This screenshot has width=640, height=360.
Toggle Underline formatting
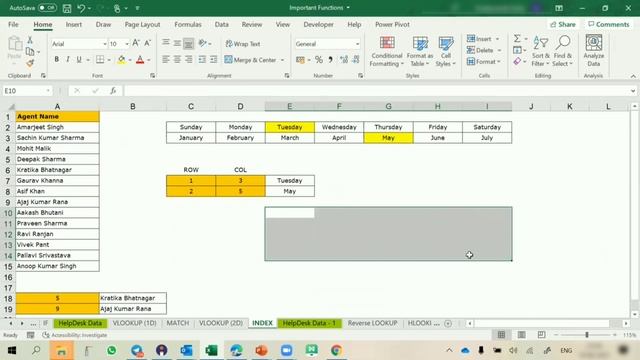coord(79,60)
